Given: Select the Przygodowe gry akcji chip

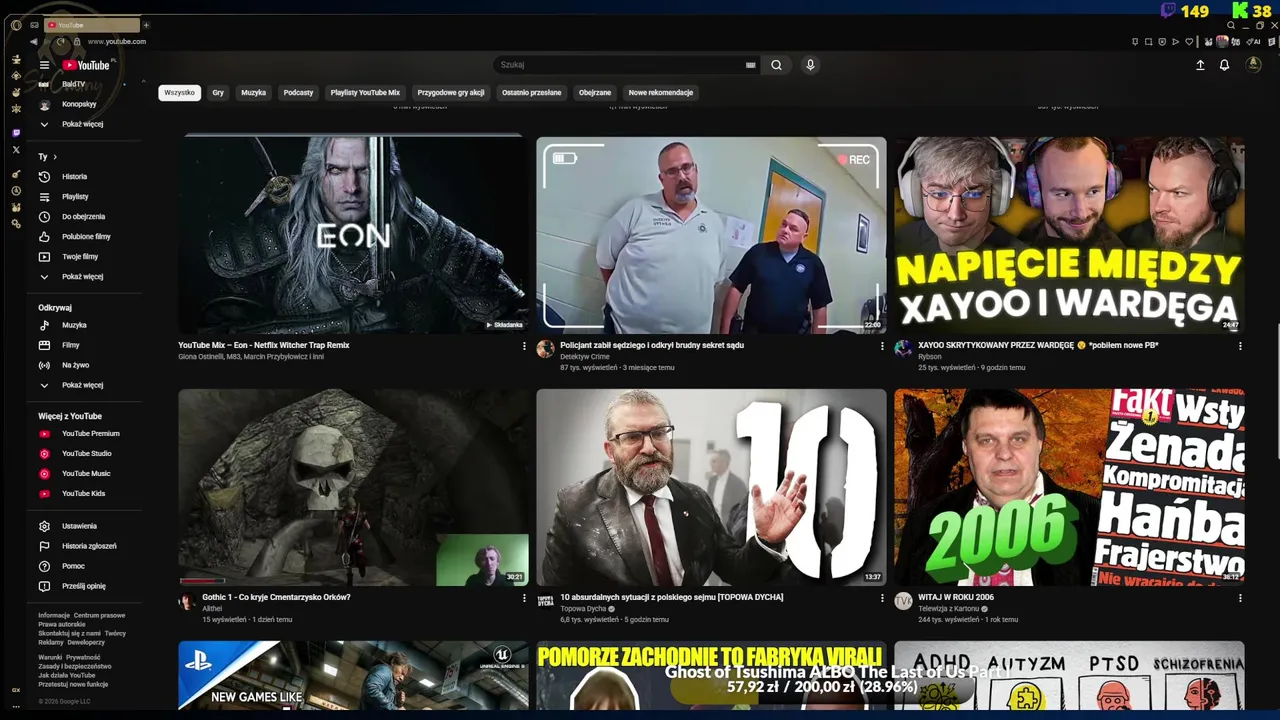Looking at the screenshot, I should pyautogui.click(x=451, y=93).
